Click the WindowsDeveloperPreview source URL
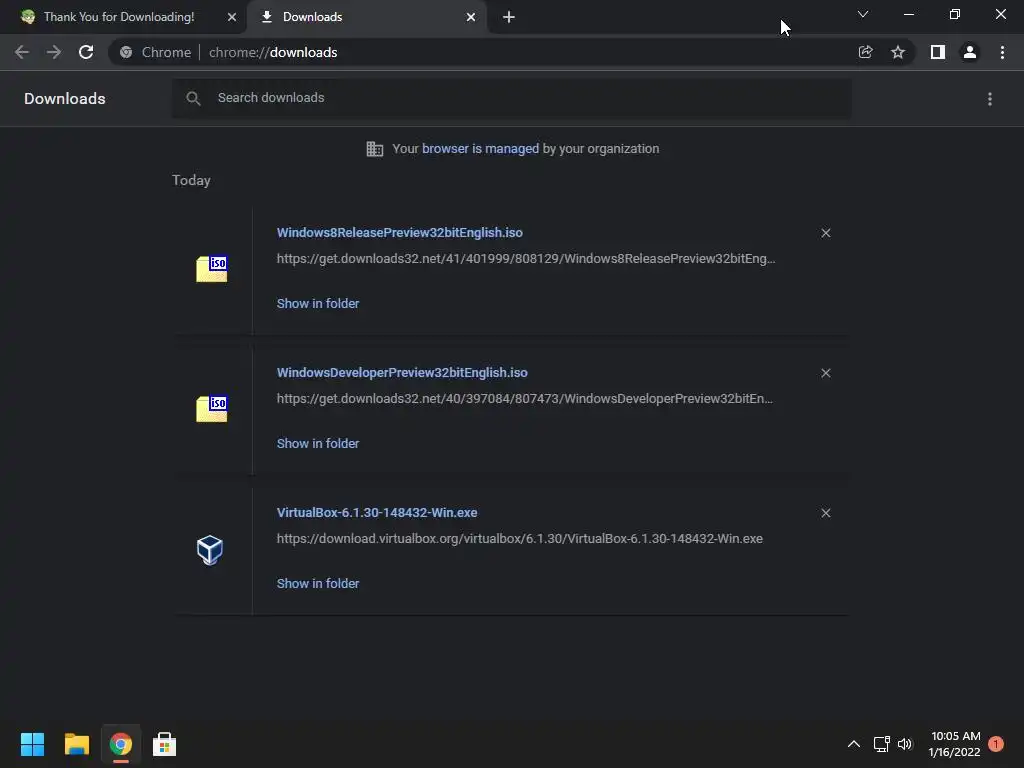Image resolution: width=1024 pixels, height=768 pixels. coord(525,398)
